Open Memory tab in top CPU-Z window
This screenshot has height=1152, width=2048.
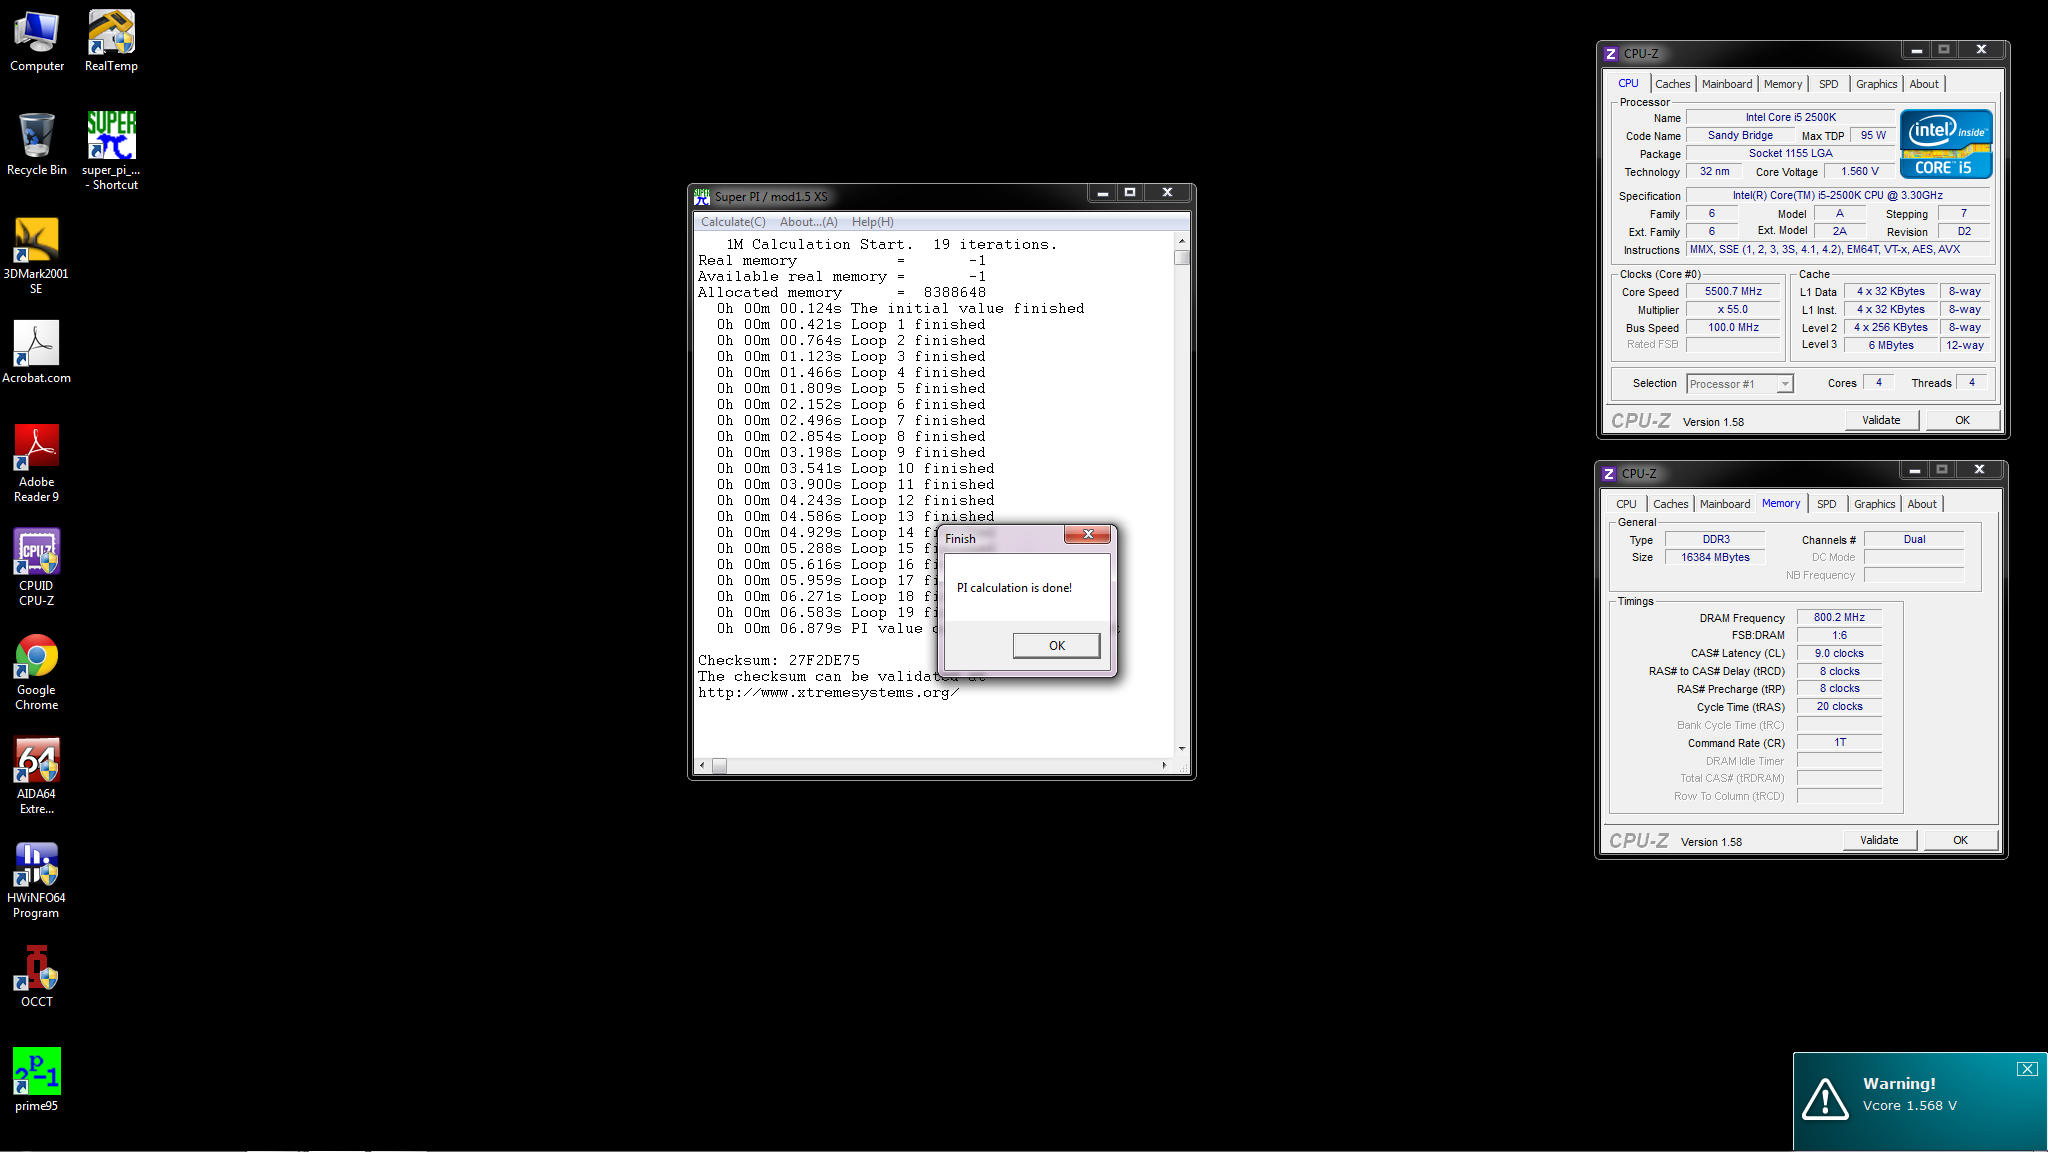(1783, 84)
